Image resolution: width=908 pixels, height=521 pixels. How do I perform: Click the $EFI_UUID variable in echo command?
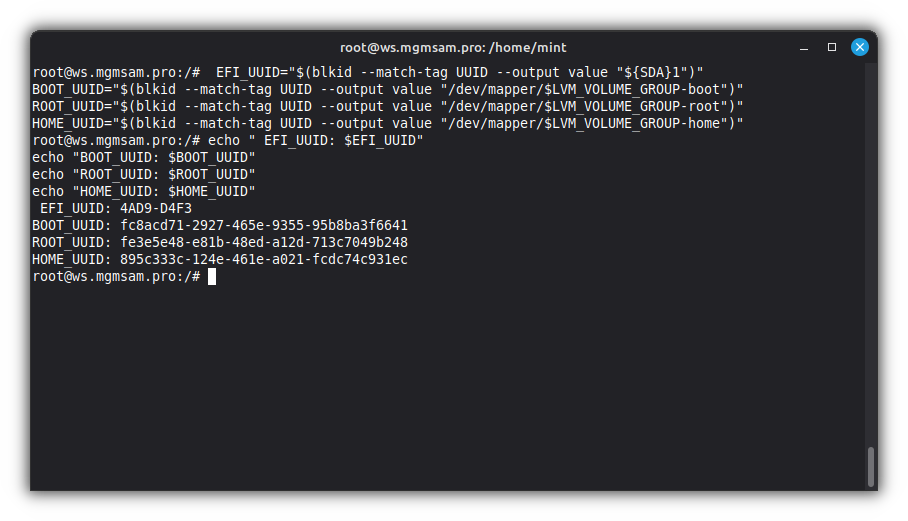point(383,140)
